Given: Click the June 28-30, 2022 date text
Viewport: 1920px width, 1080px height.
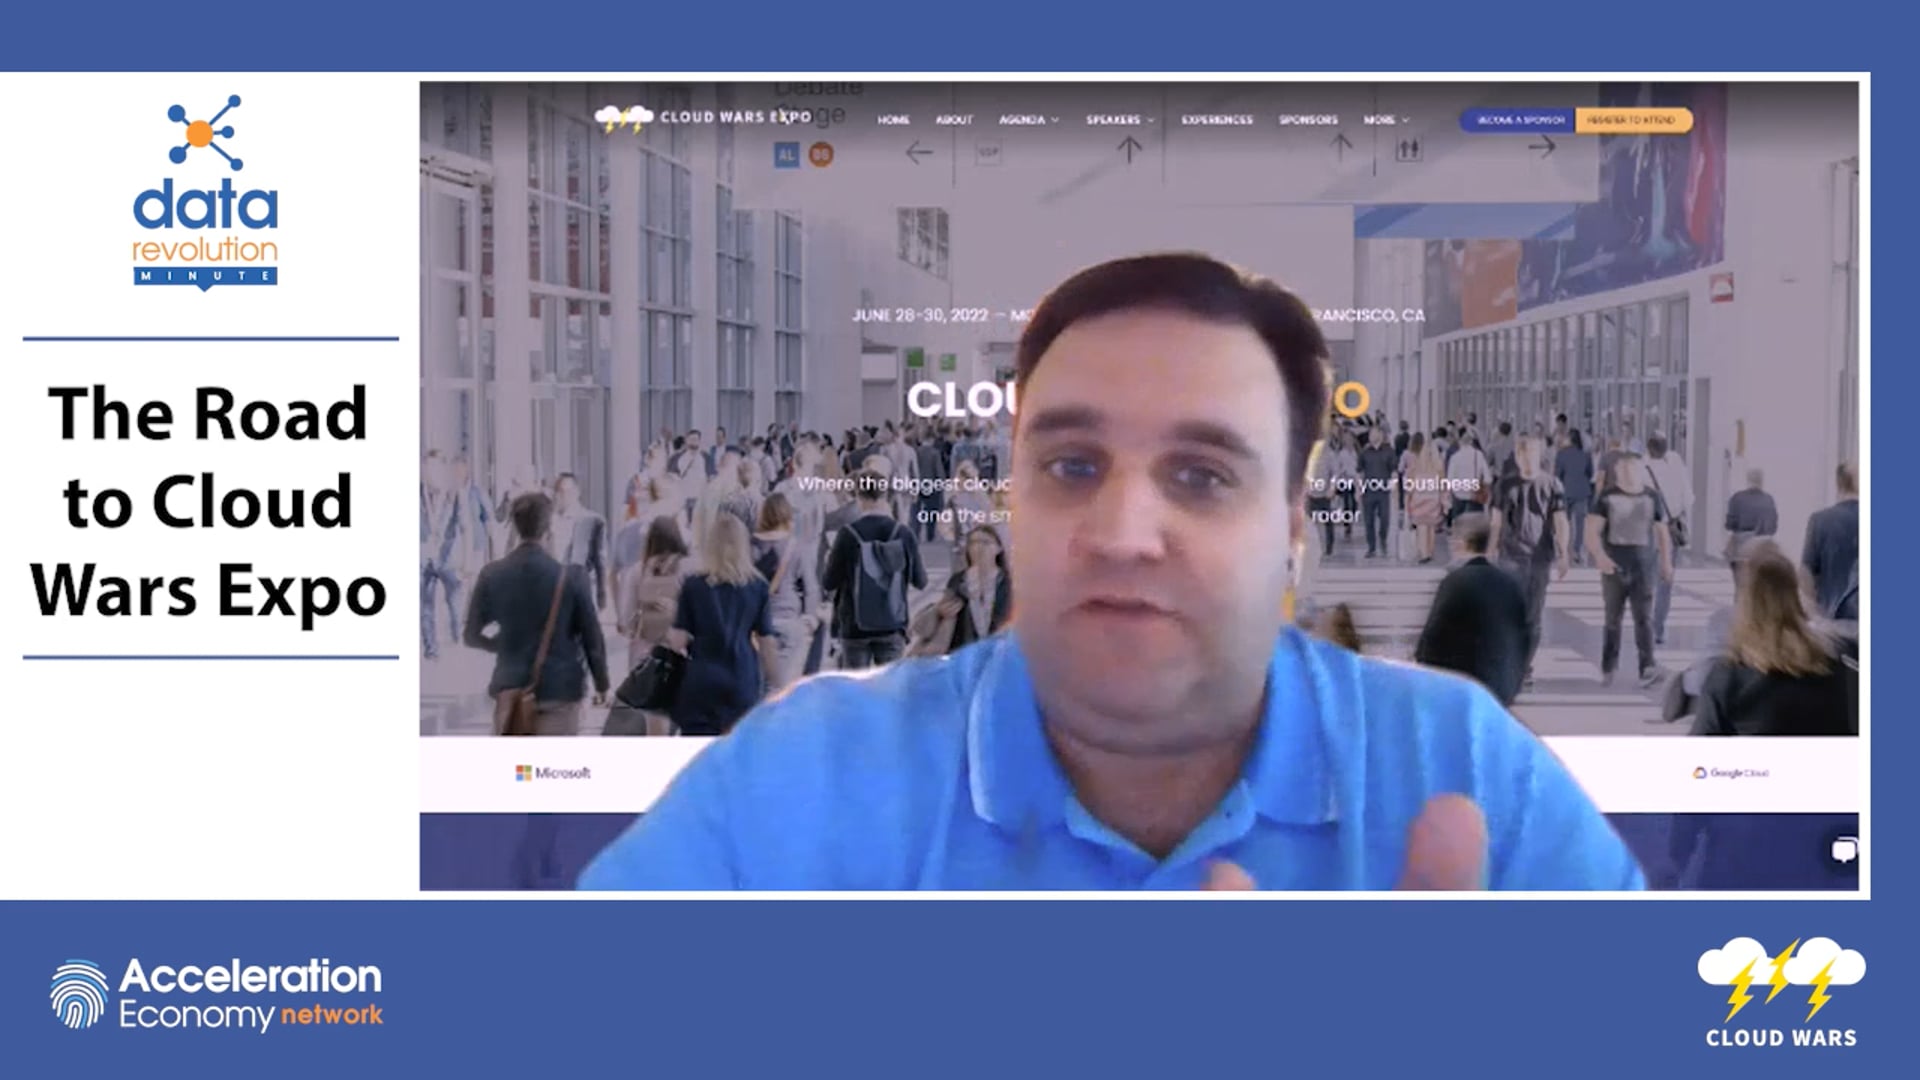Looking at the screenshot, I should pos(920,315).
